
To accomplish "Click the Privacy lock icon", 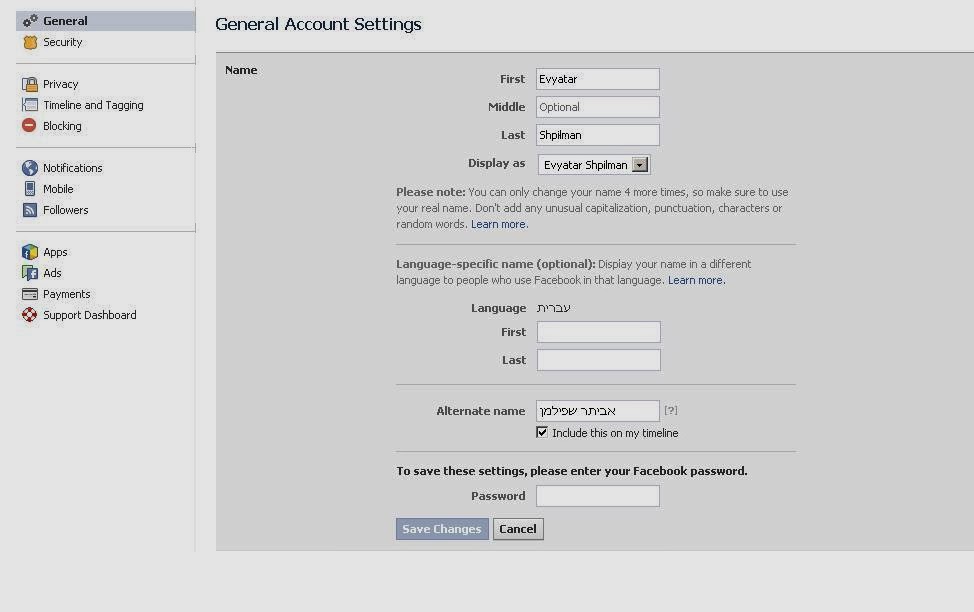I will (x=30, y=84).
